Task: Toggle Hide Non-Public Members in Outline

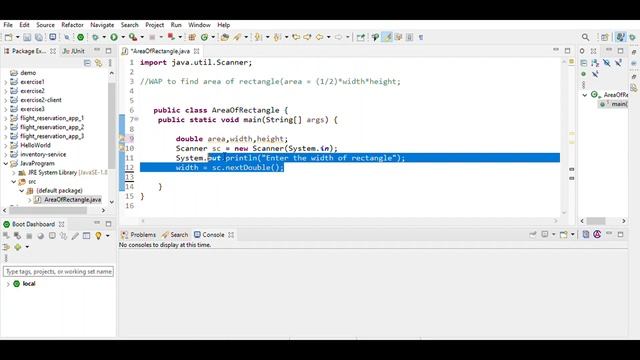Action: 584,74
